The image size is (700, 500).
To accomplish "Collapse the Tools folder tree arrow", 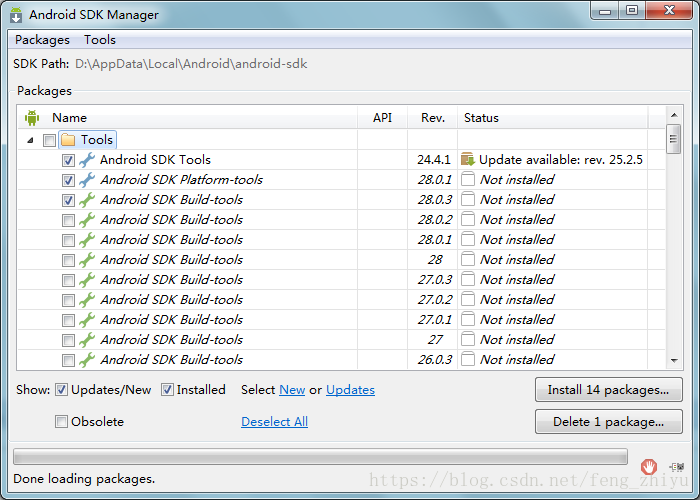I will [30, 140].
